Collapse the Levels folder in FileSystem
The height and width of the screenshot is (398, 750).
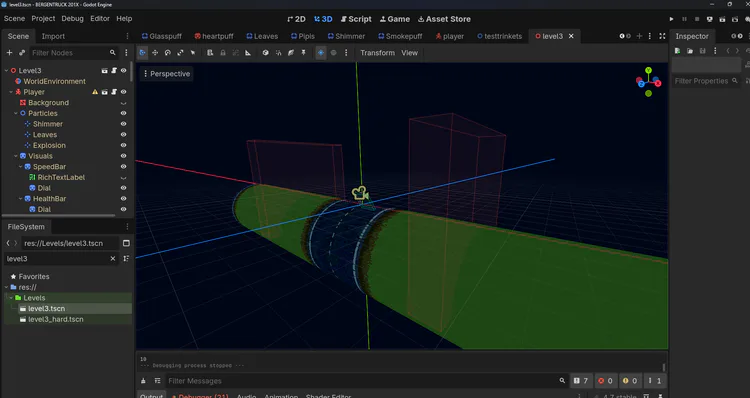11,298
